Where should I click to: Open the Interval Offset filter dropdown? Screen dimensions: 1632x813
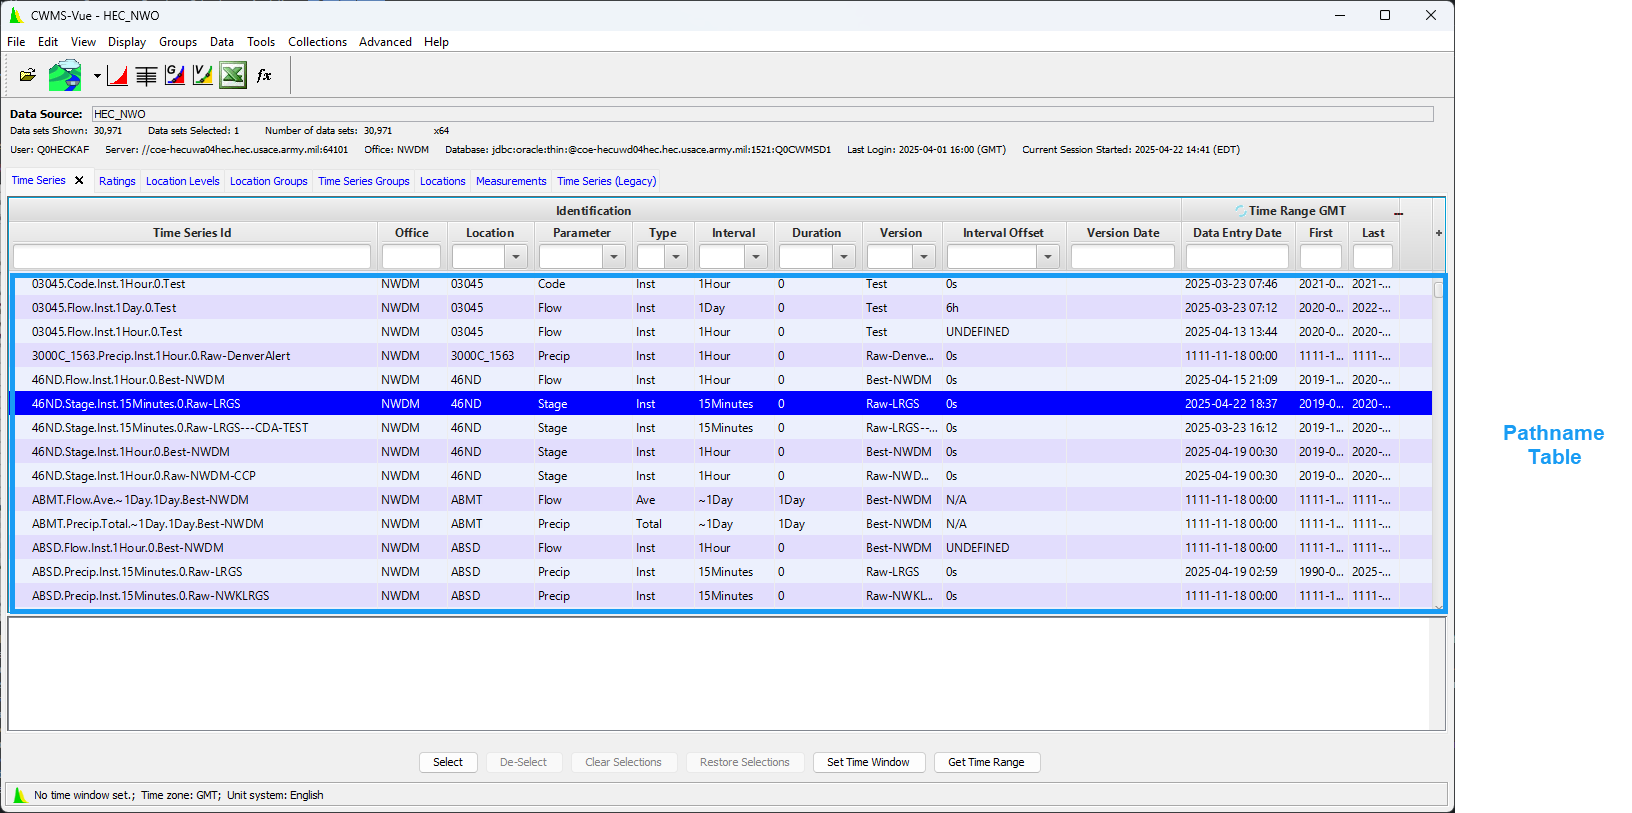[x=1047, y=257]
